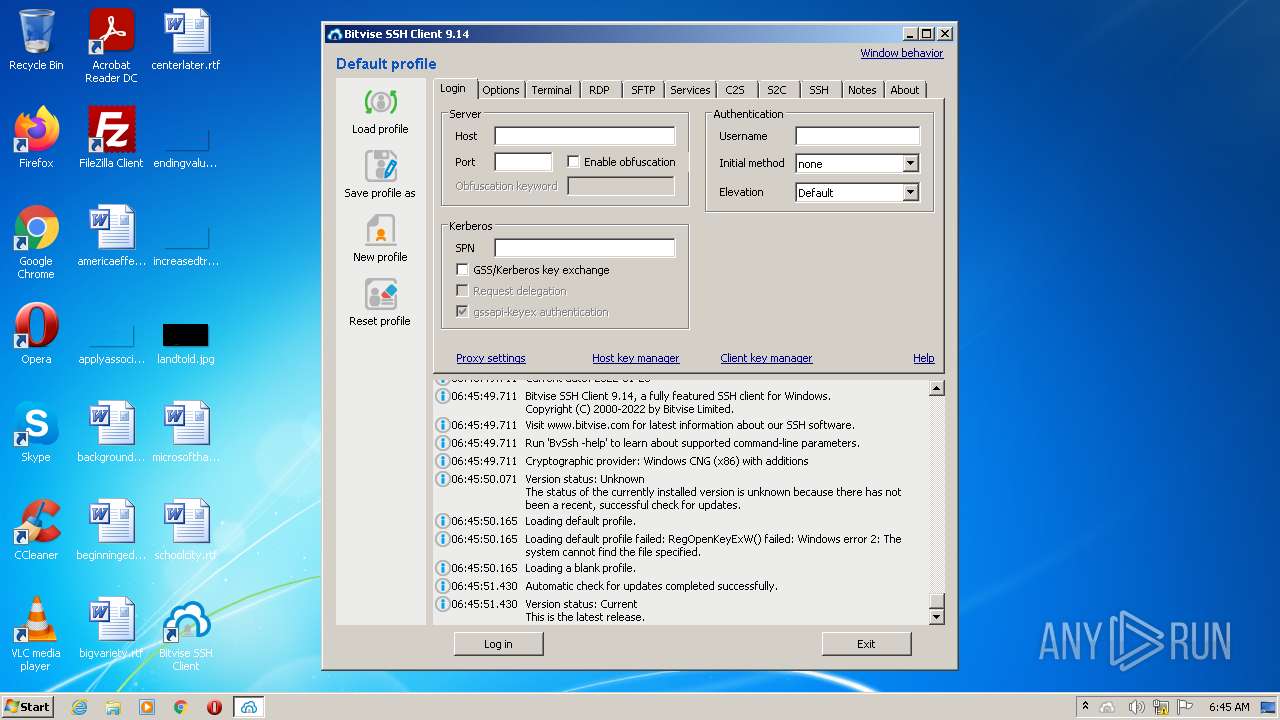
Task: Open Recycle Bin on desktop
Action: click(x=36, y=40)
